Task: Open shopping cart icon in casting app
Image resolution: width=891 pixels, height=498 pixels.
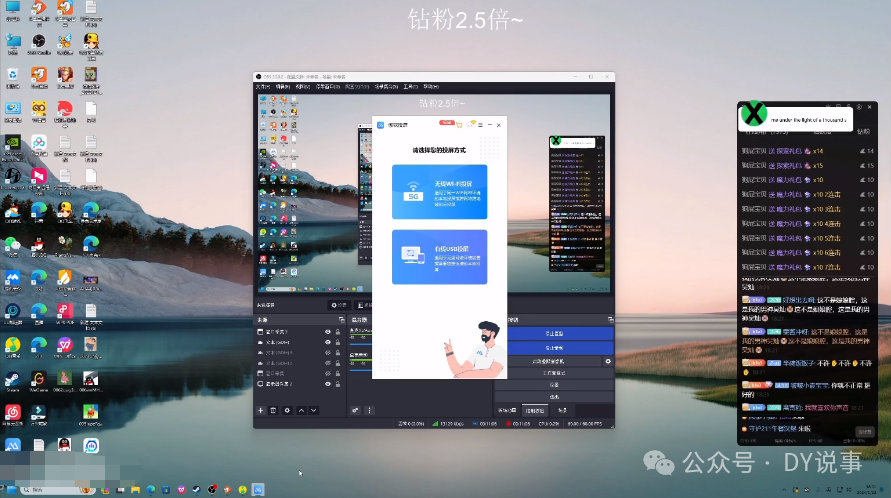Action: click(x=459, y=124)
